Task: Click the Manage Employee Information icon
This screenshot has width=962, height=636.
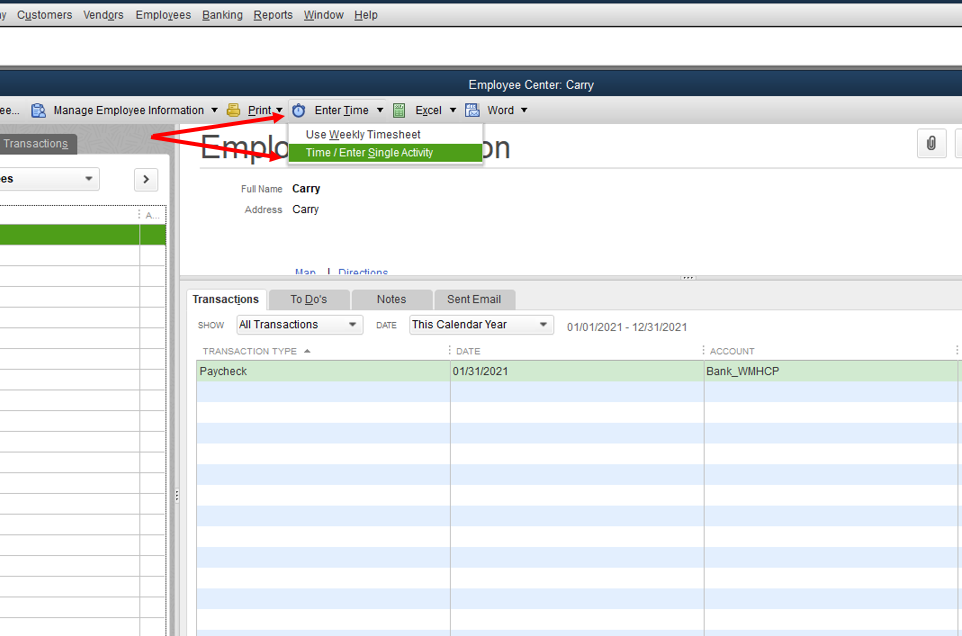Action: point(37,110)
